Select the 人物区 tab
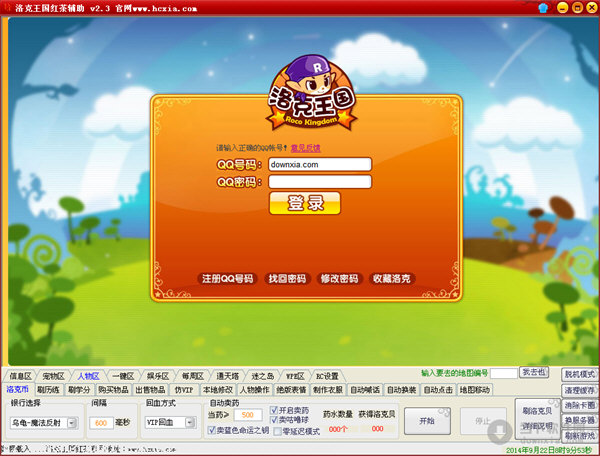Image resolution: width=600 pixels, height=456 pixels. click(88, 376)
